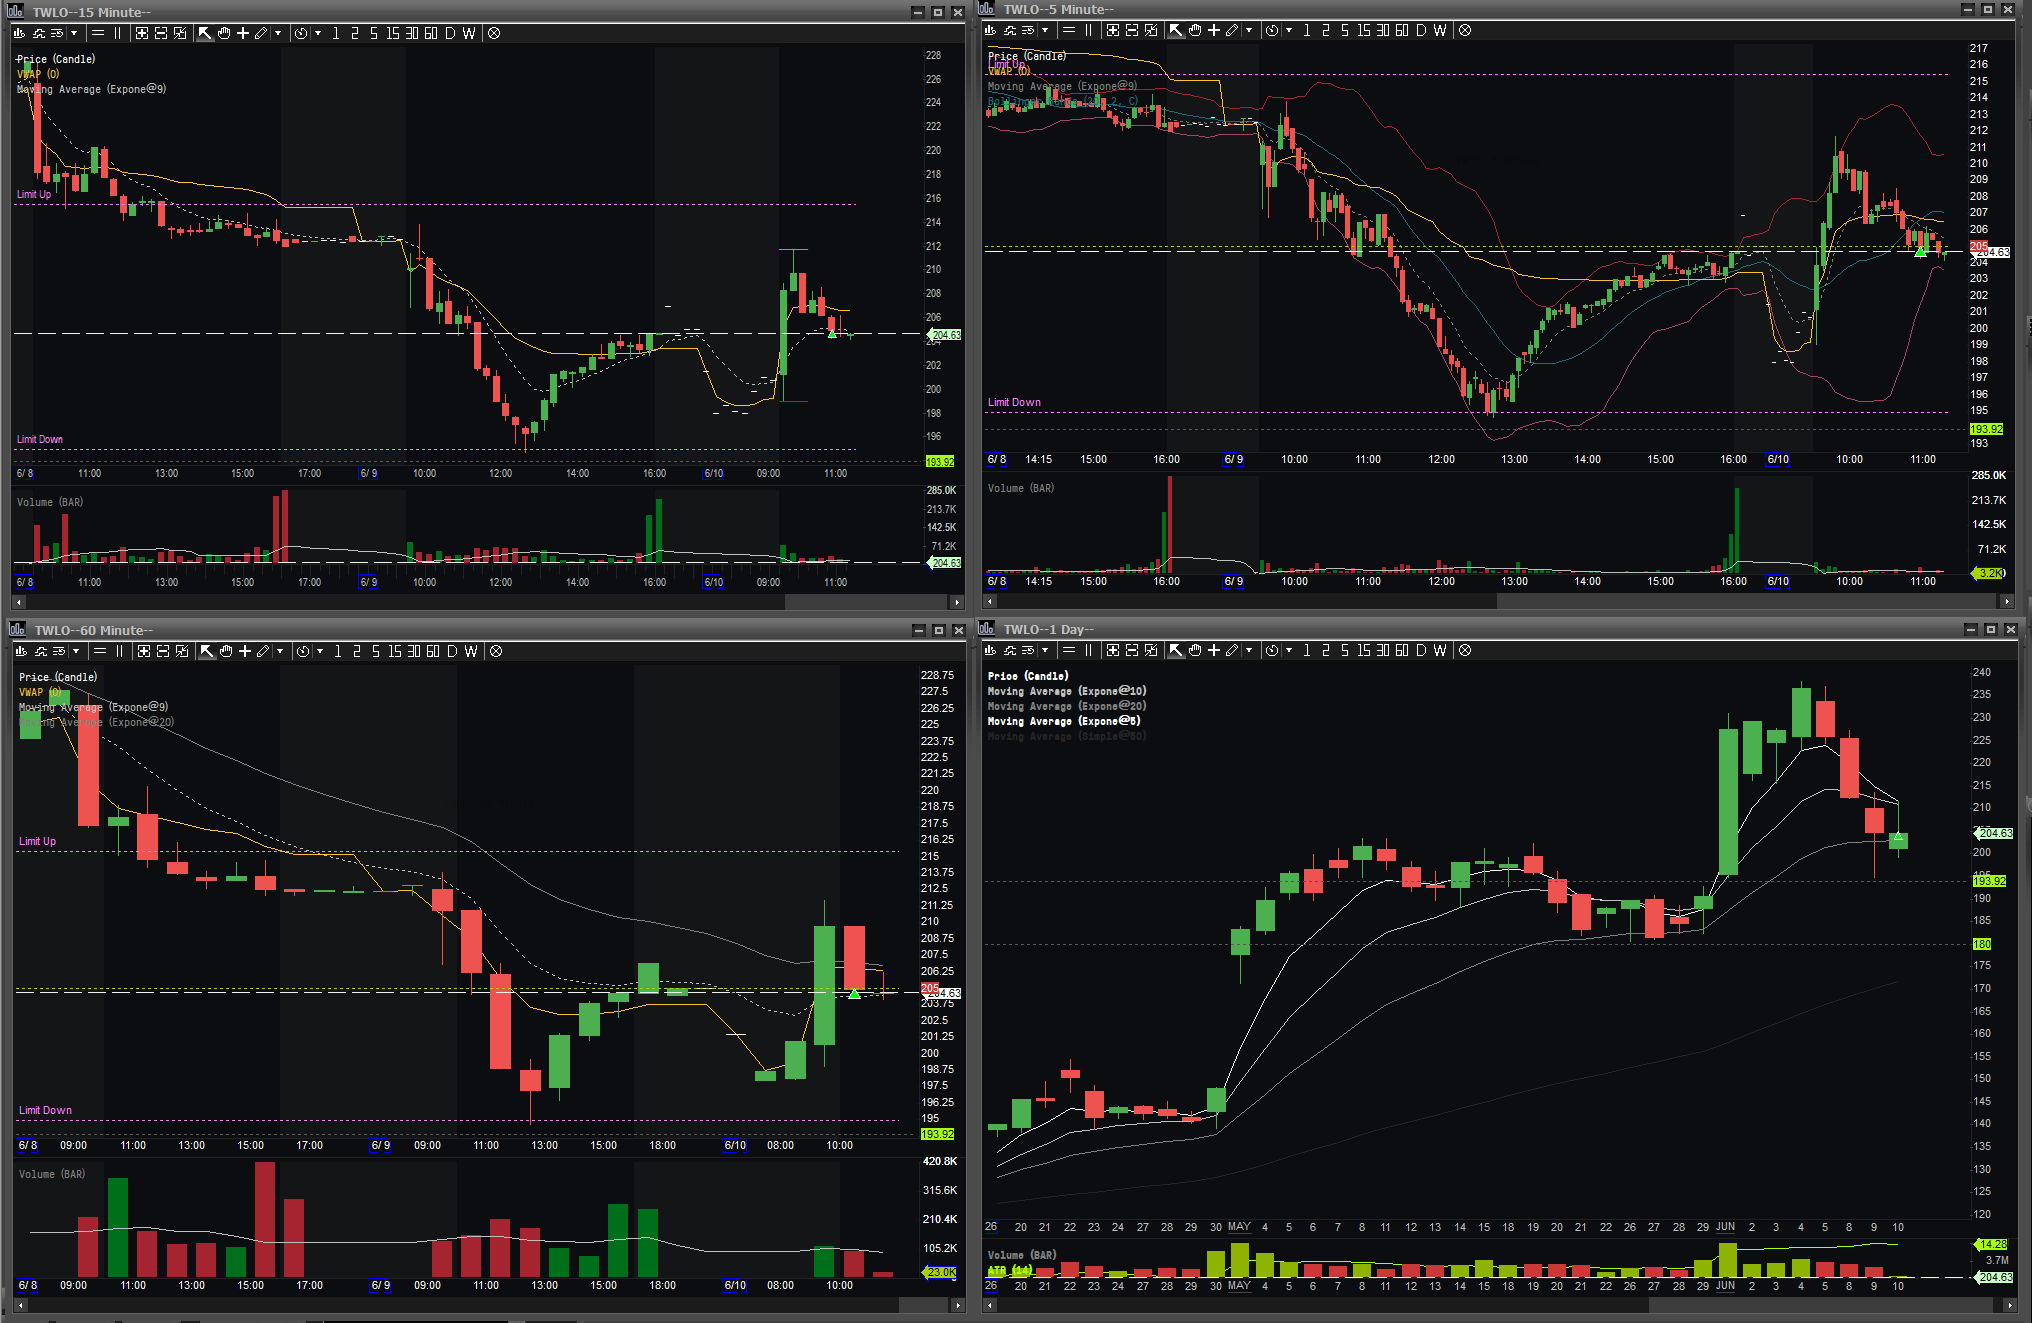Screen dimensions: 2032x1323
Task: Toggle horizontal gridlines in the 5 Minute chart
Action: tap(1069, 30)
